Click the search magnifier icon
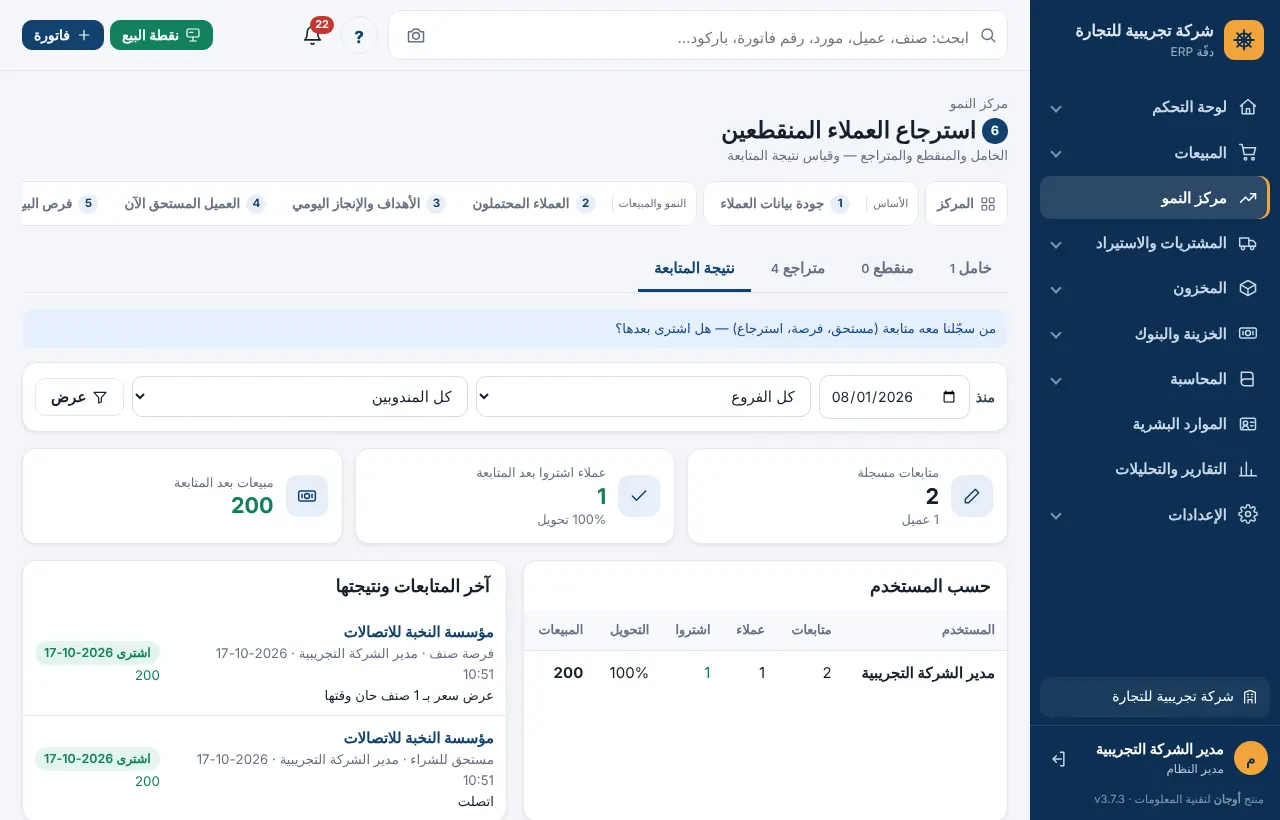1280x820 pixels. click(988, 36)
